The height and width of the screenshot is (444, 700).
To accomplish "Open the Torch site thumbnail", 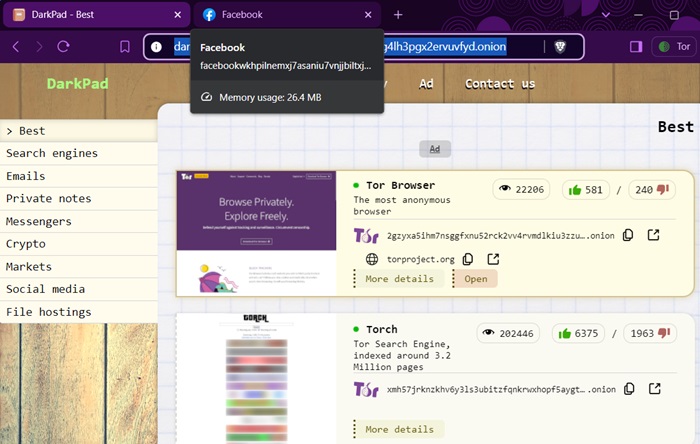I will pos(256,378).
